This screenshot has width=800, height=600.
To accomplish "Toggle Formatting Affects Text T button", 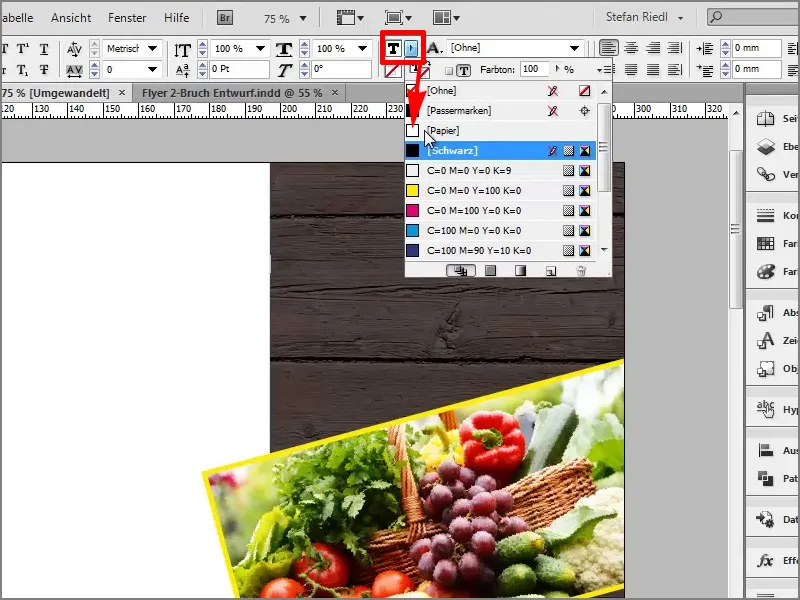I will [x=463, y=70].
